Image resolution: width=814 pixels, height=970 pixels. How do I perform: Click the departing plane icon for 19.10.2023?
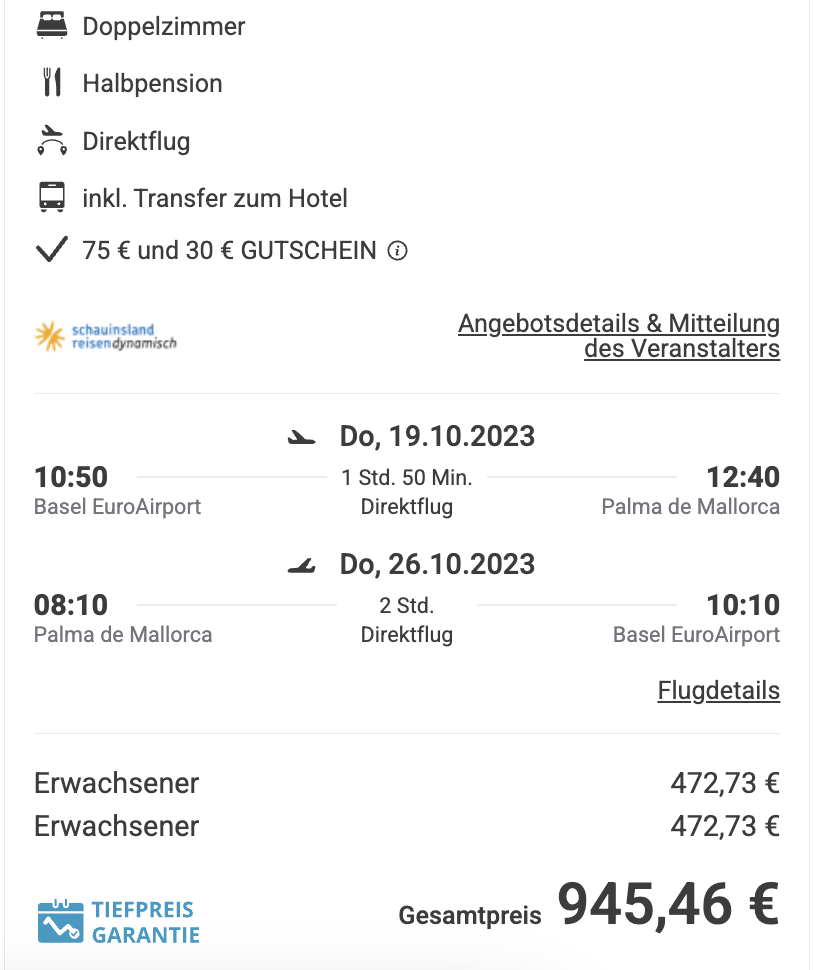(301, 438)
